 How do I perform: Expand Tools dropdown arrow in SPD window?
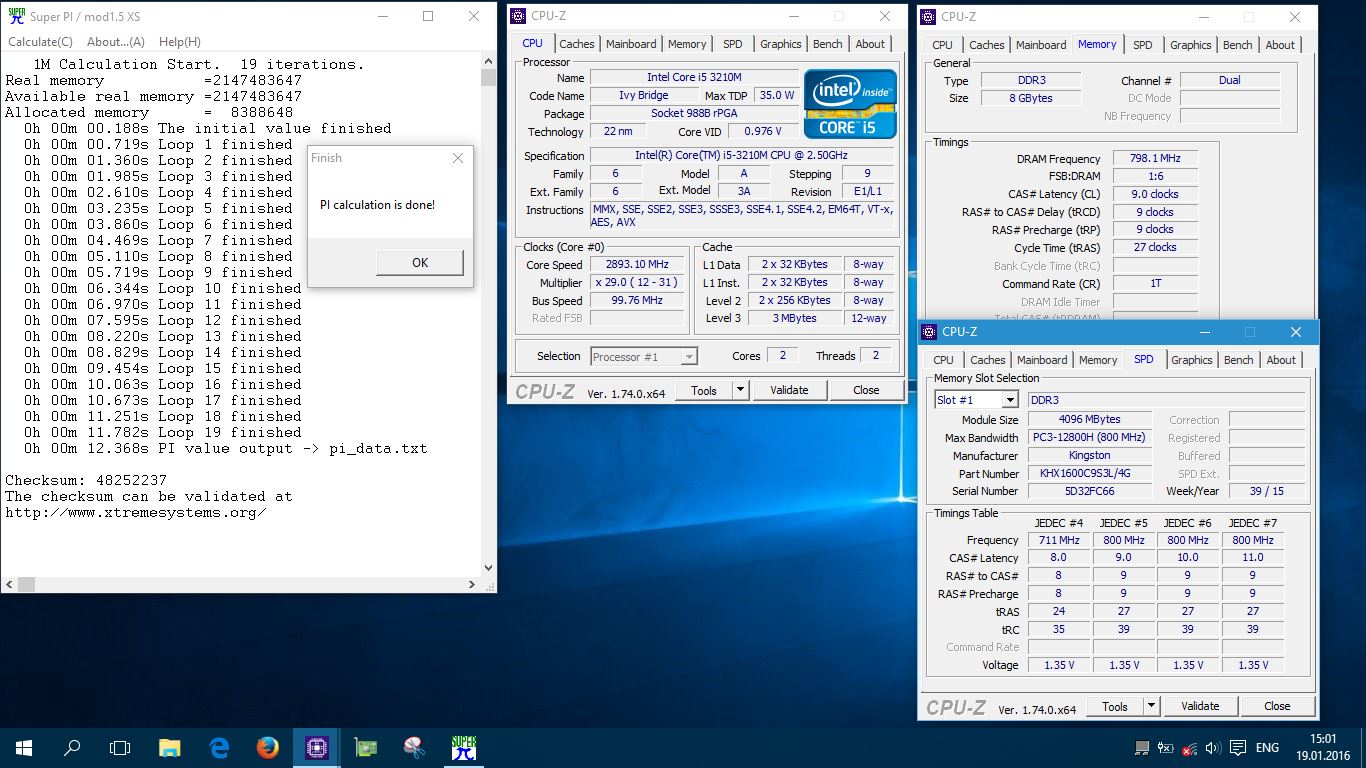point(1151,706)
